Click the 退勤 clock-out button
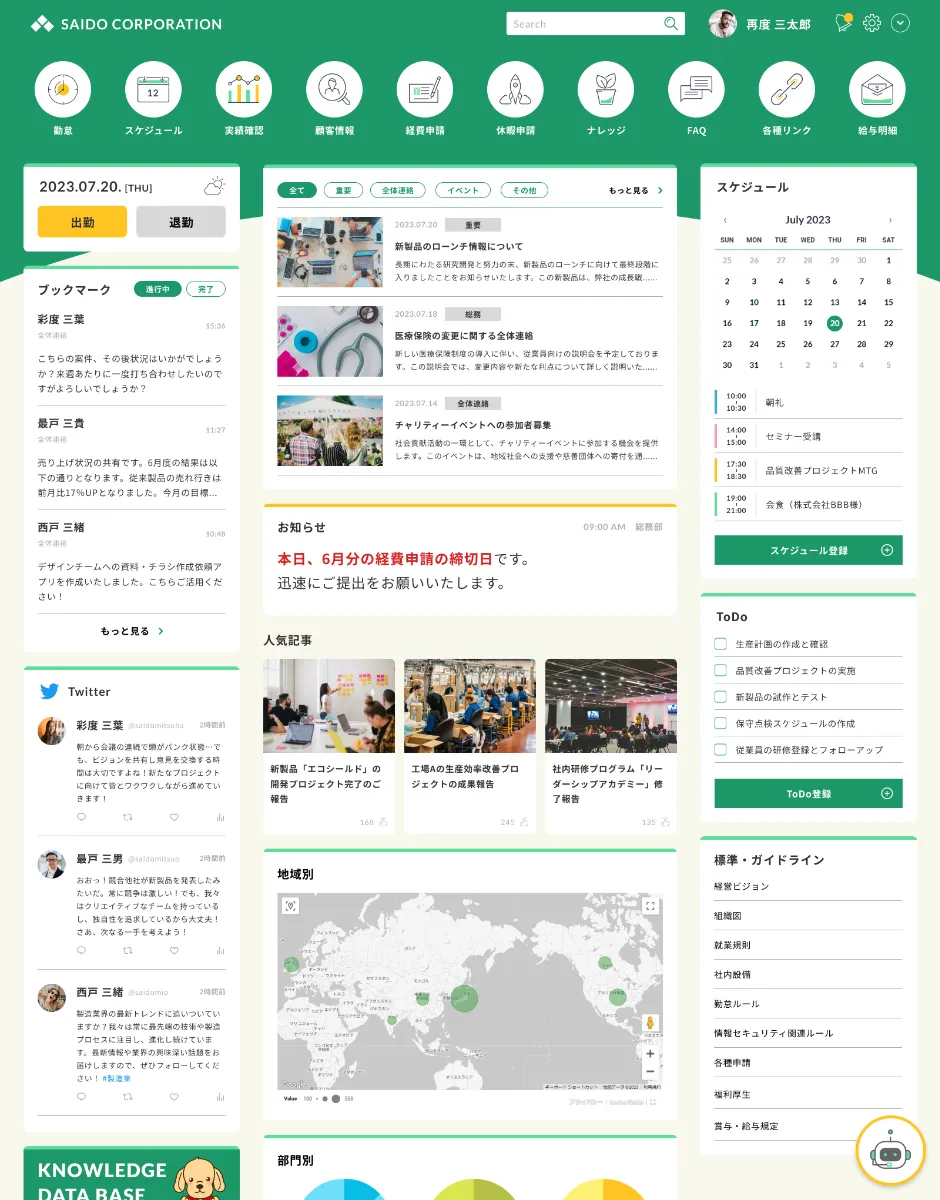The height and width of the screenshot is (1200, 940). [181, 222]
